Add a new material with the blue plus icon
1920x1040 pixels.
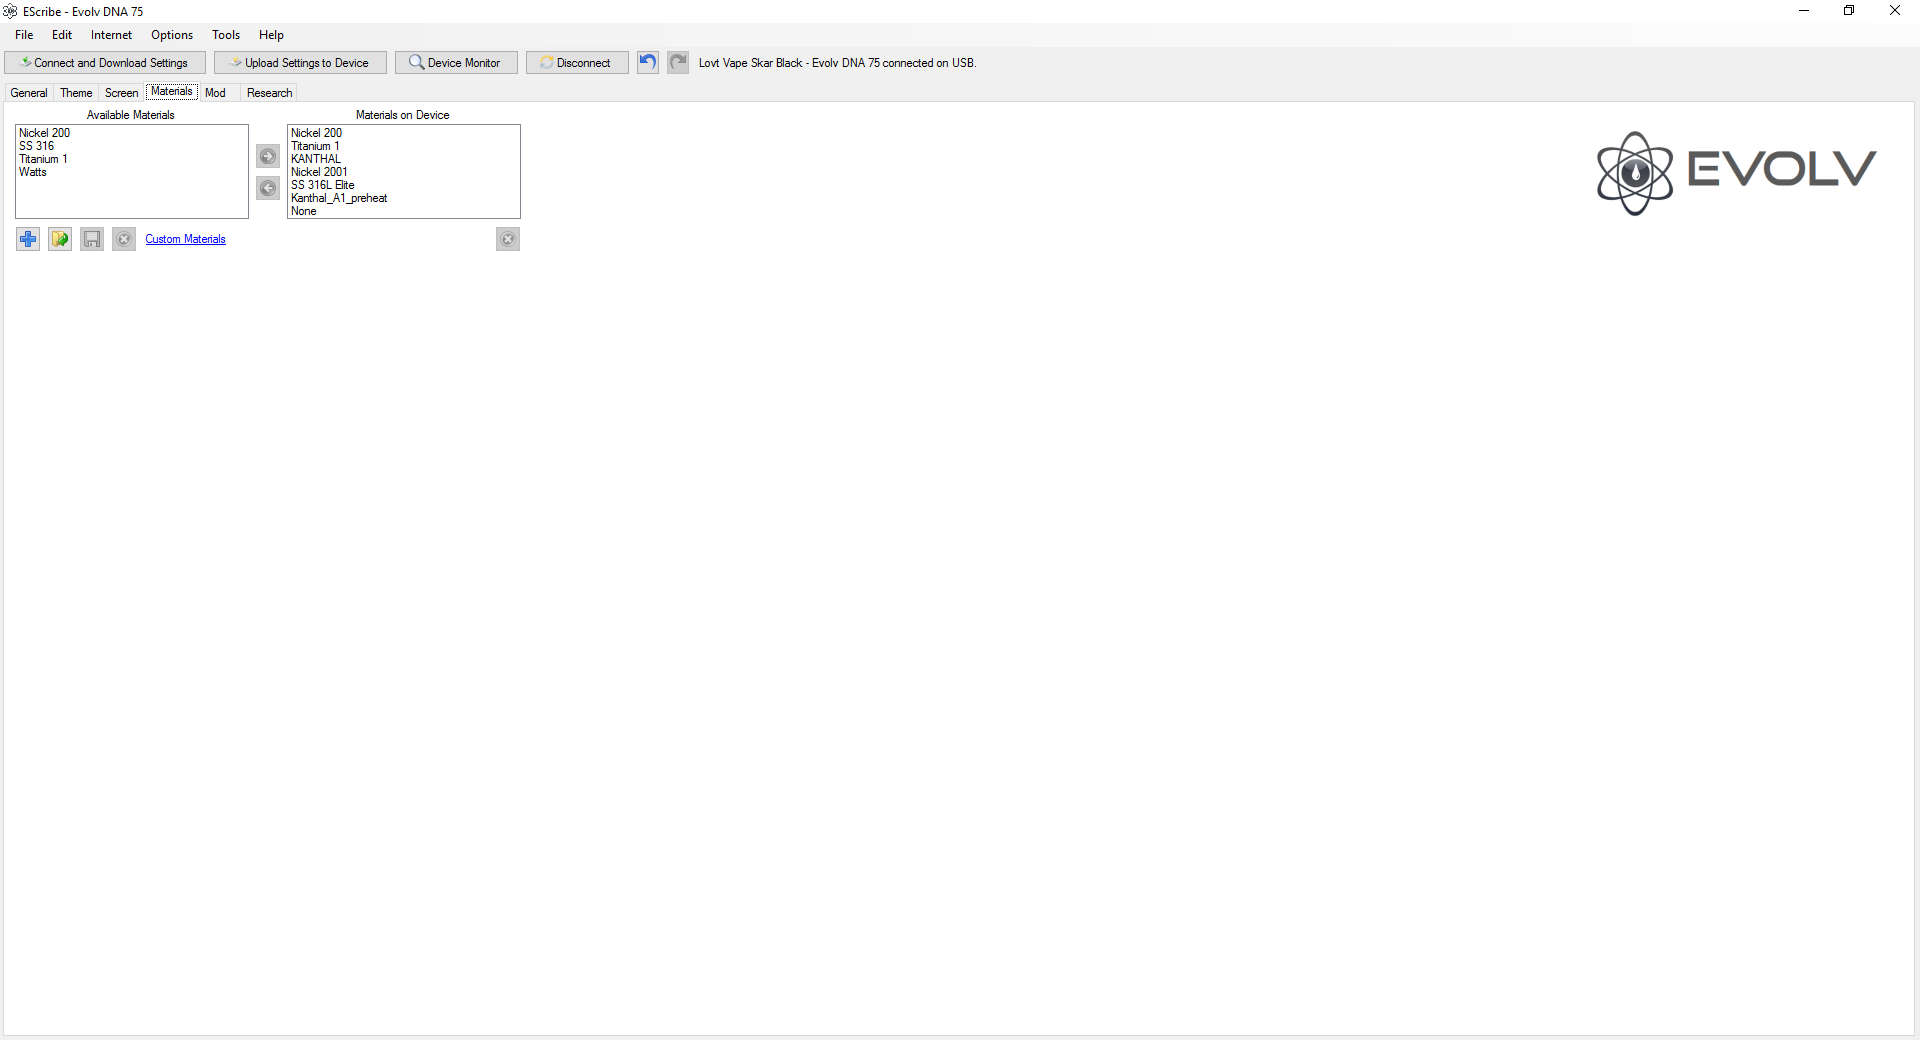coord(28,239)
